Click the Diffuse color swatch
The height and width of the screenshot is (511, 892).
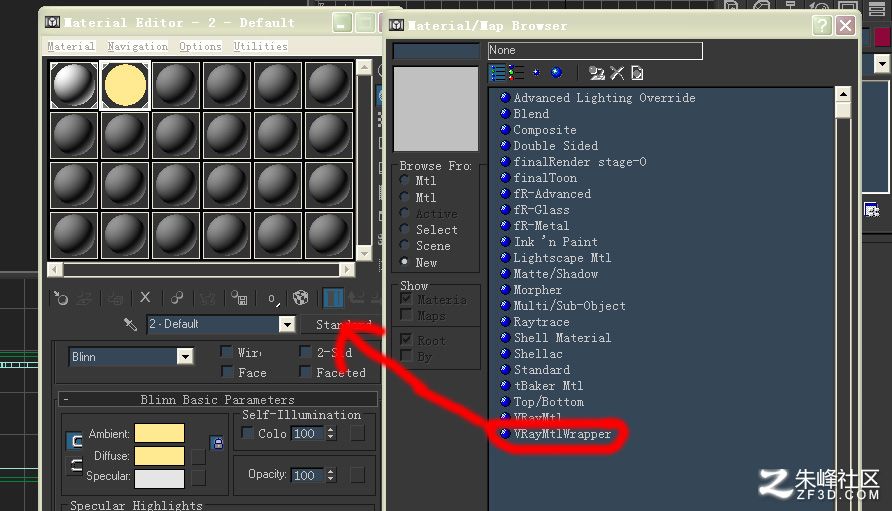pos(159,456)
